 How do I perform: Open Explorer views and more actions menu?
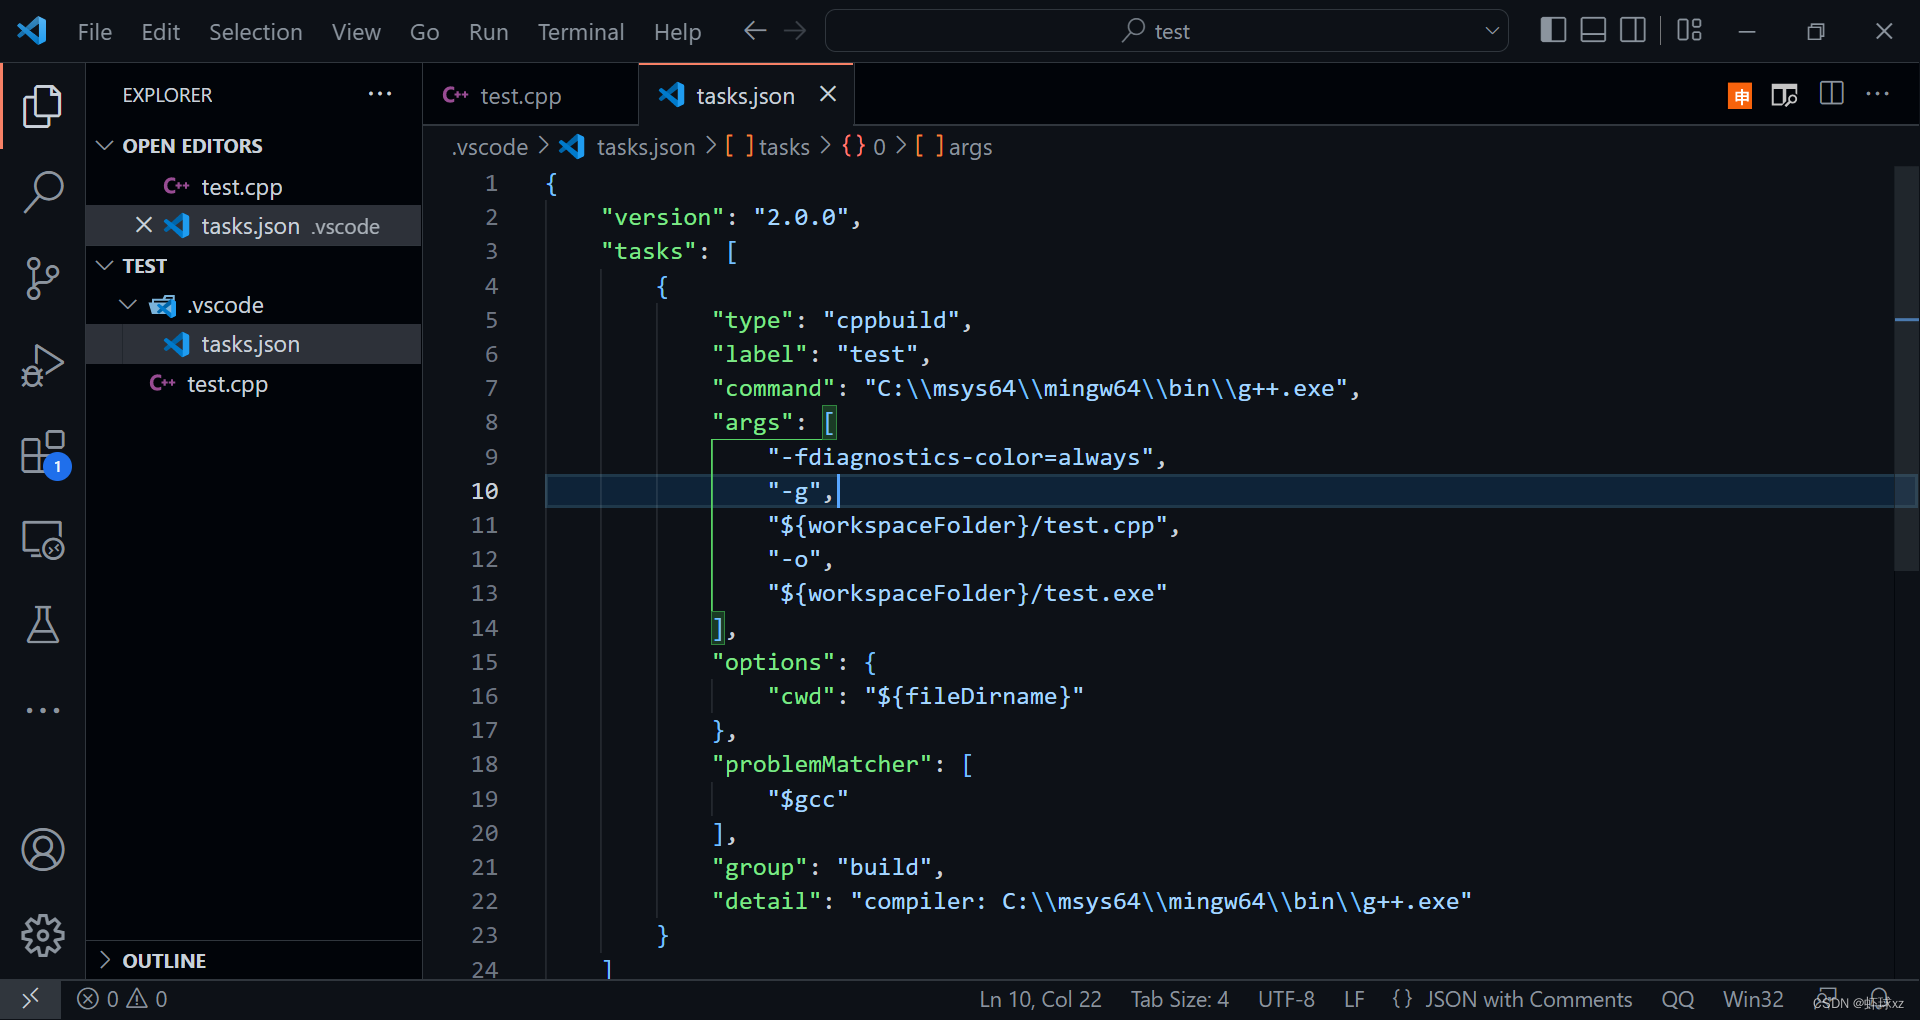click(x=380, y=94)
